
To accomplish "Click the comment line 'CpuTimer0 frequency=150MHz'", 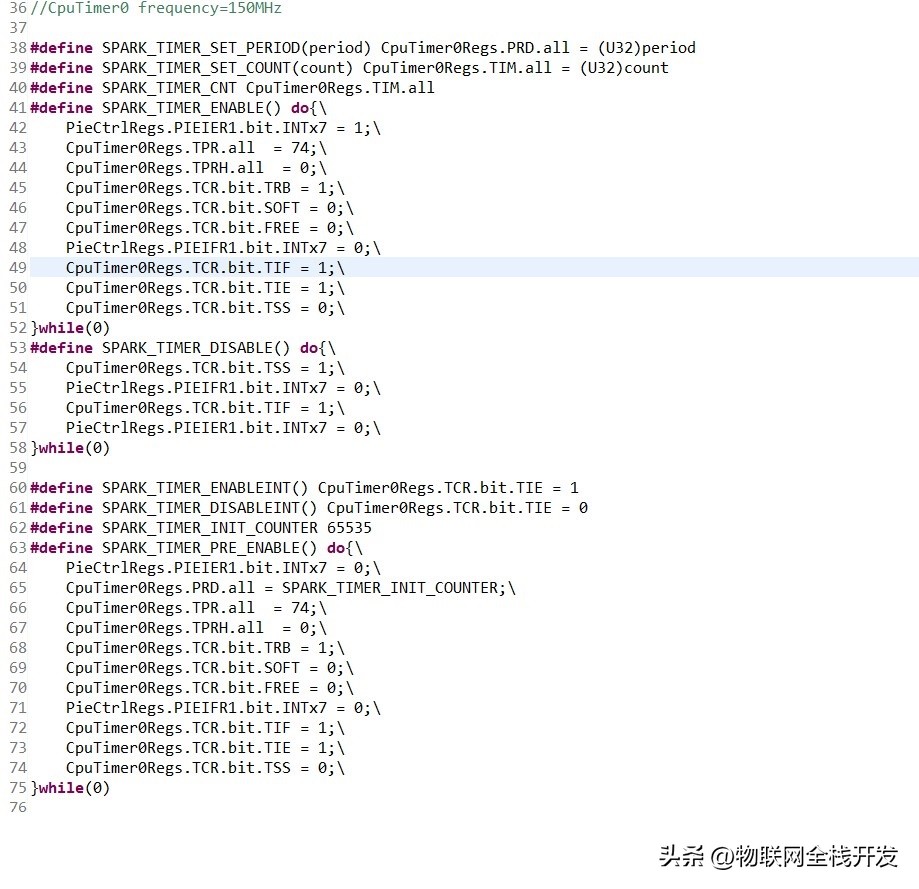I will [156, 8].
